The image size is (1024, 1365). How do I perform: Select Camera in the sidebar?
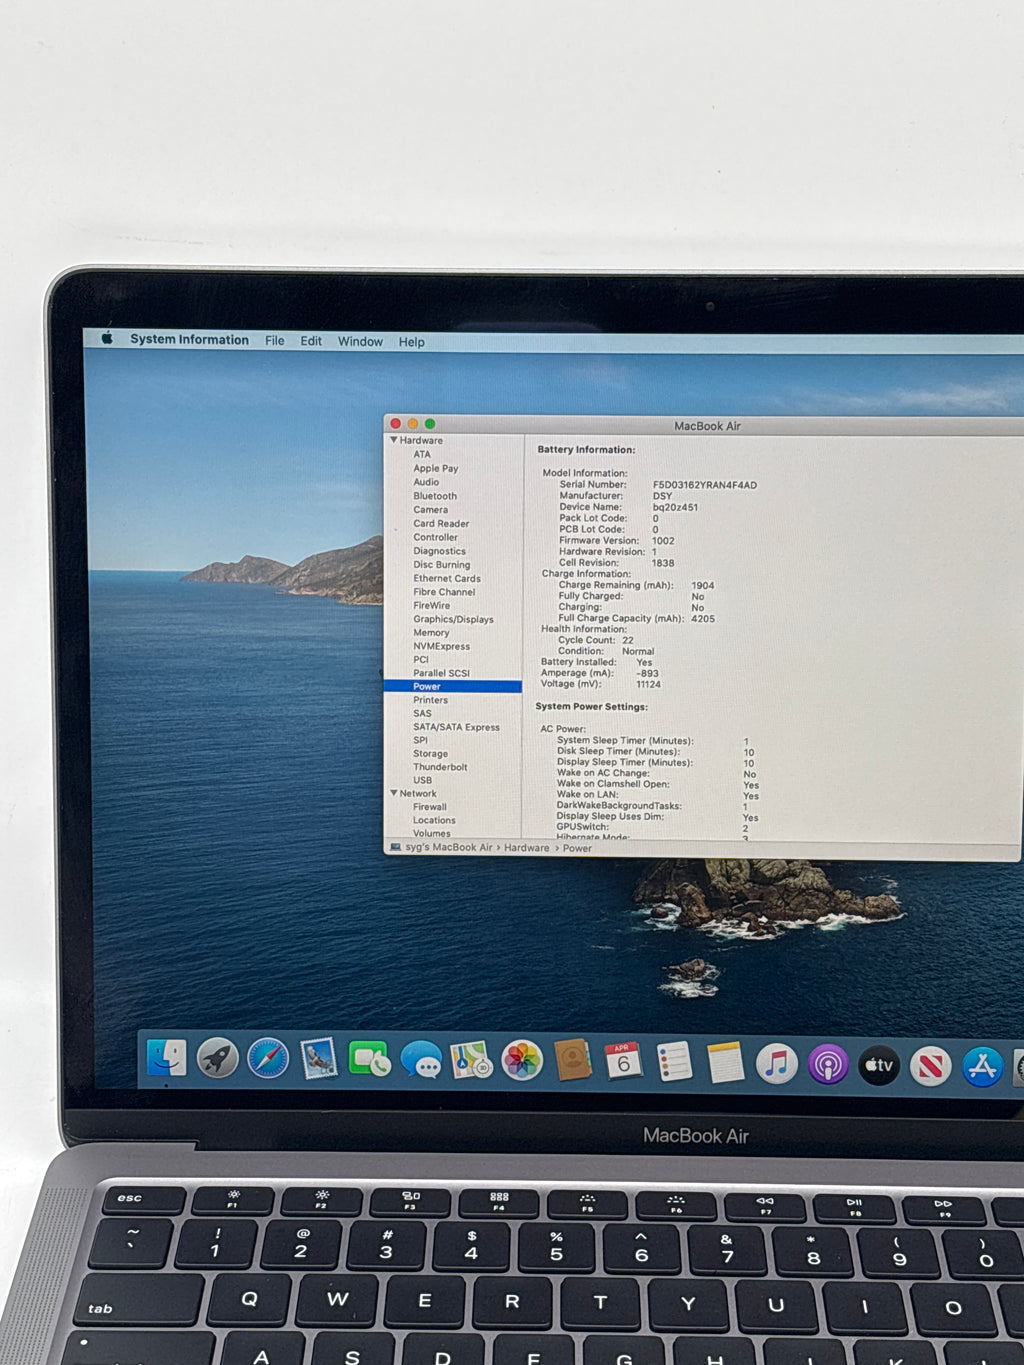[x=431, y=510]
